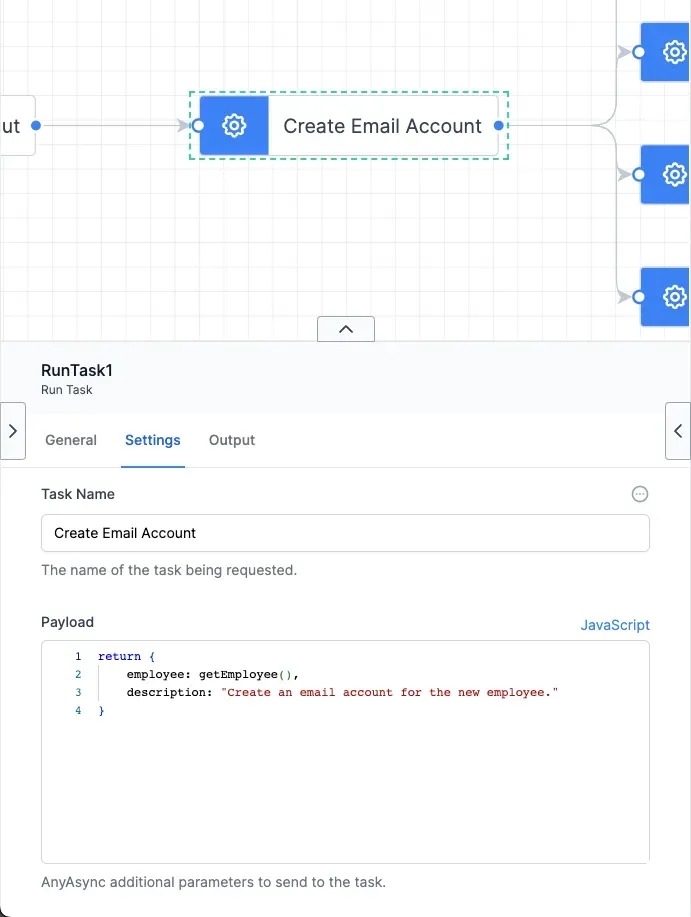The image size is (691, 917).
Task: Click the top-right workflow node gear icon
Action: [675, 52]
